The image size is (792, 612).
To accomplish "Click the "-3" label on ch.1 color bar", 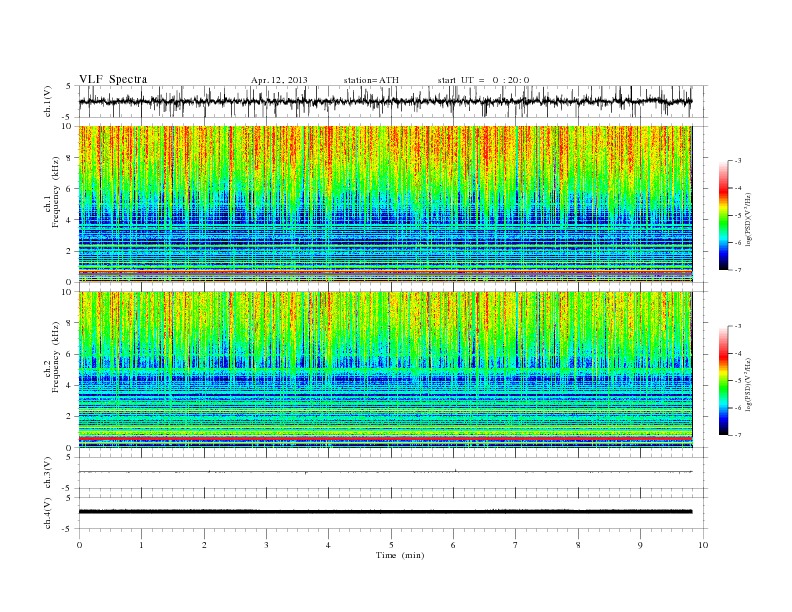I will coord(738,161).
